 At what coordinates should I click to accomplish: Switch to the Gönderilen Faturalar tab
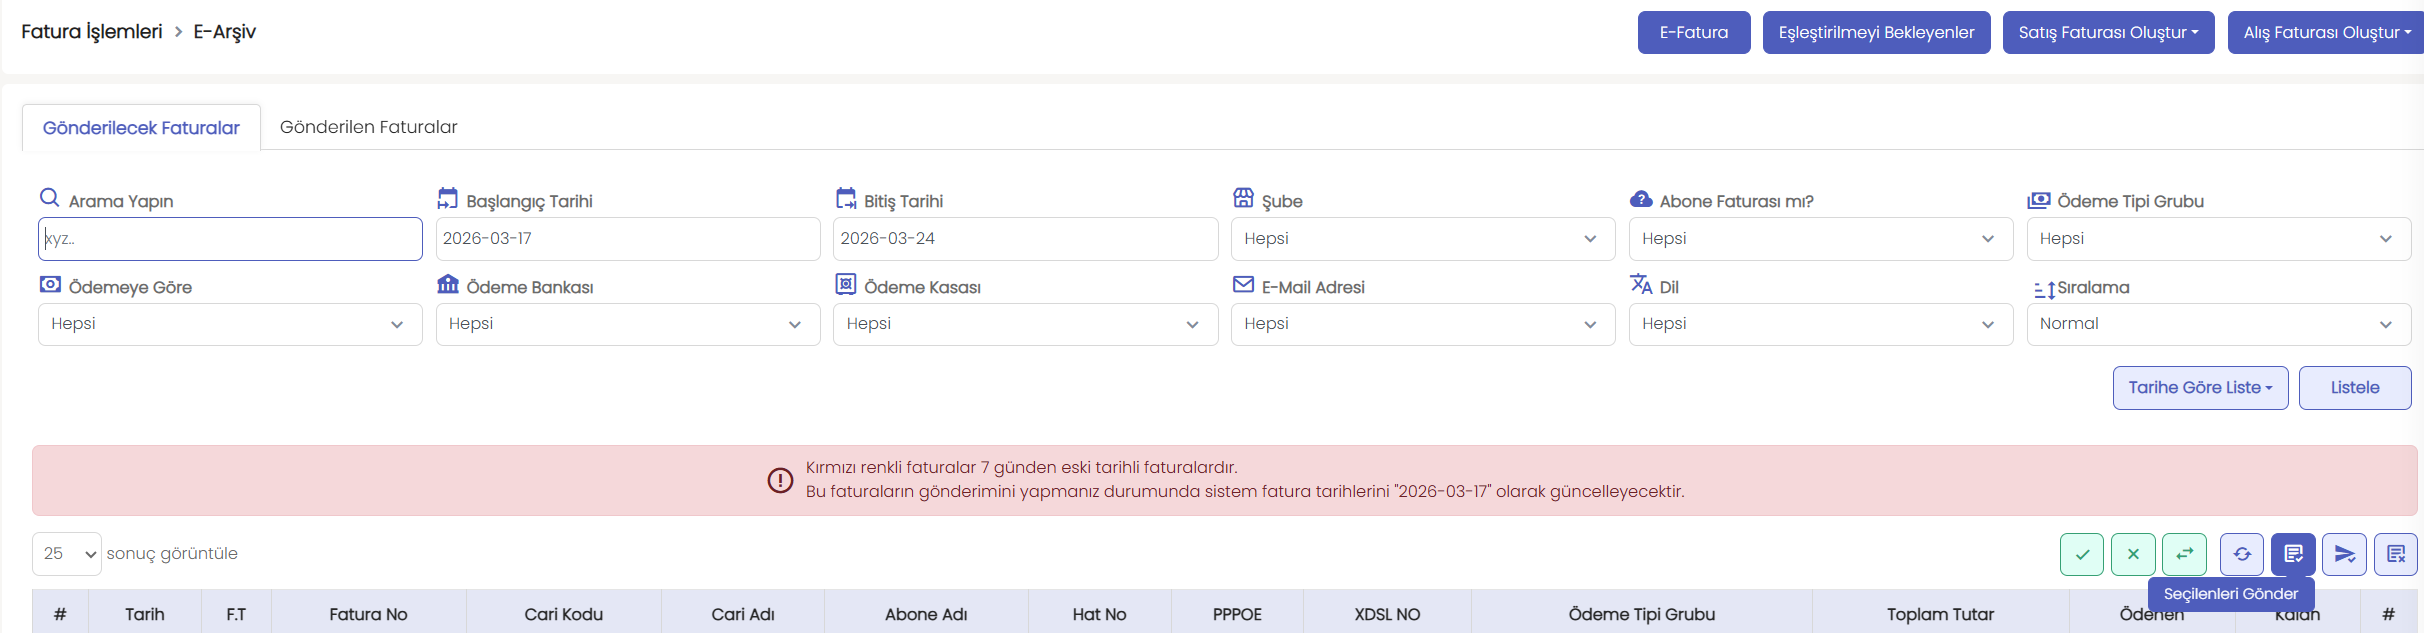click(x=368, y=127)
